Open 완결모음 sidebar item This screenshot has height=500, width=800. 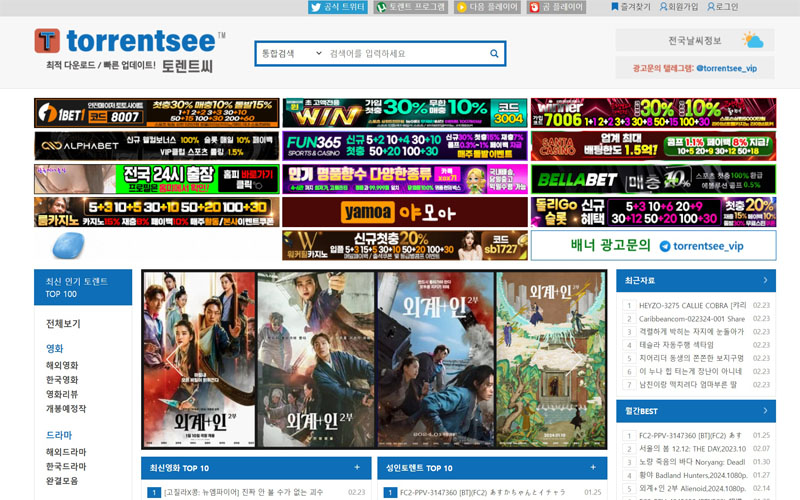point(62,481)
